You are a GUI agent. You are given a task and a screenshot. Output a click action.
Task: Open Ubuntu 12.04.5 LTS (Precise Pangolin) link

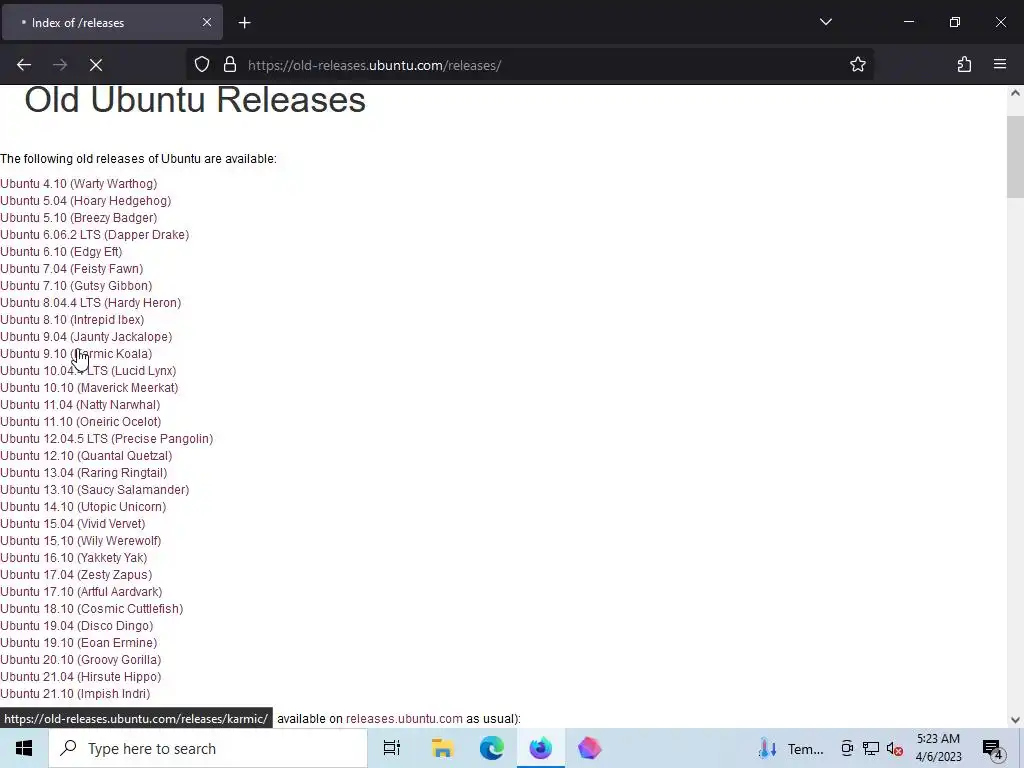(x=106, y=438)
